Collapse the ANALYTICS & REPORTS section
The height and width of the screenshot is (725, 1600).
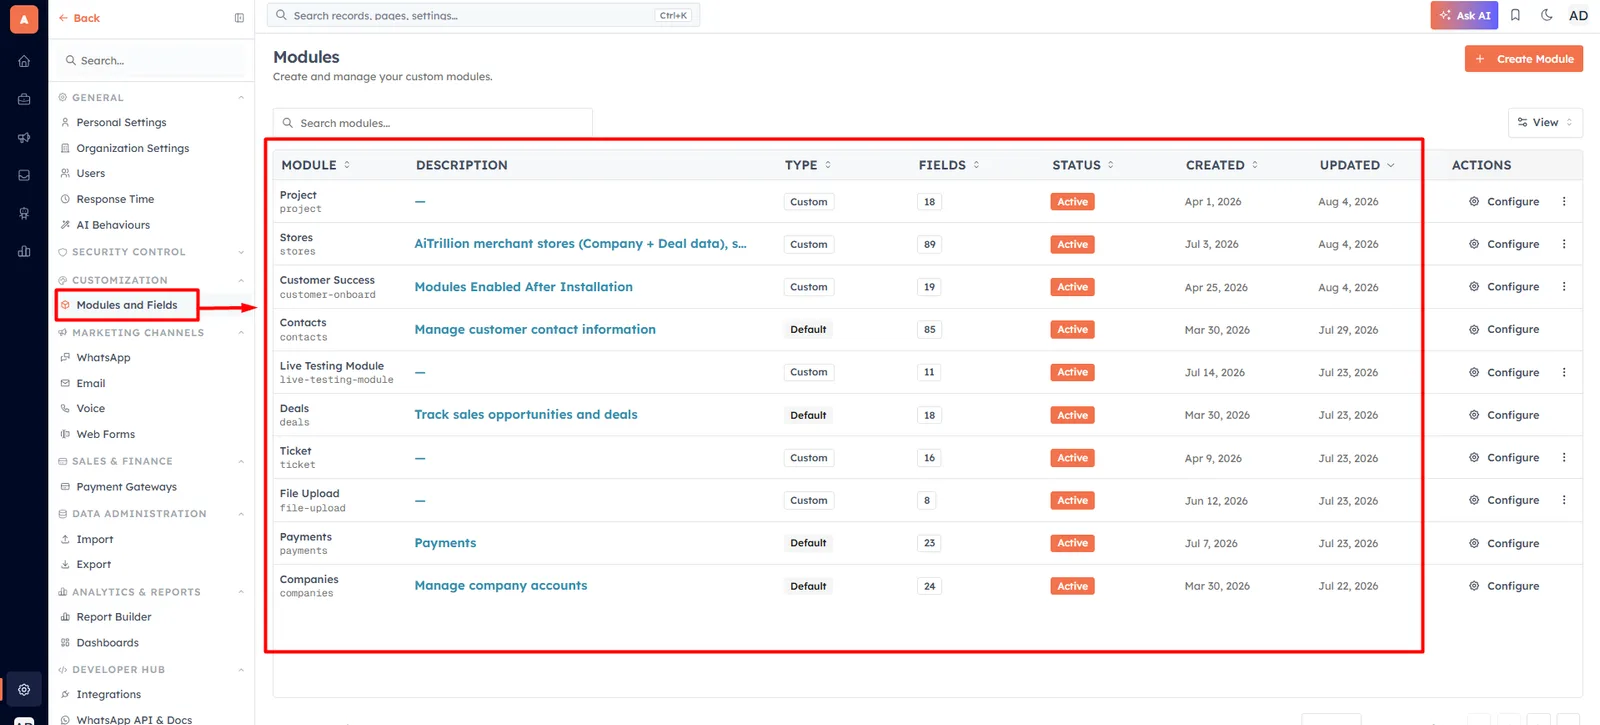click(241, 592)
